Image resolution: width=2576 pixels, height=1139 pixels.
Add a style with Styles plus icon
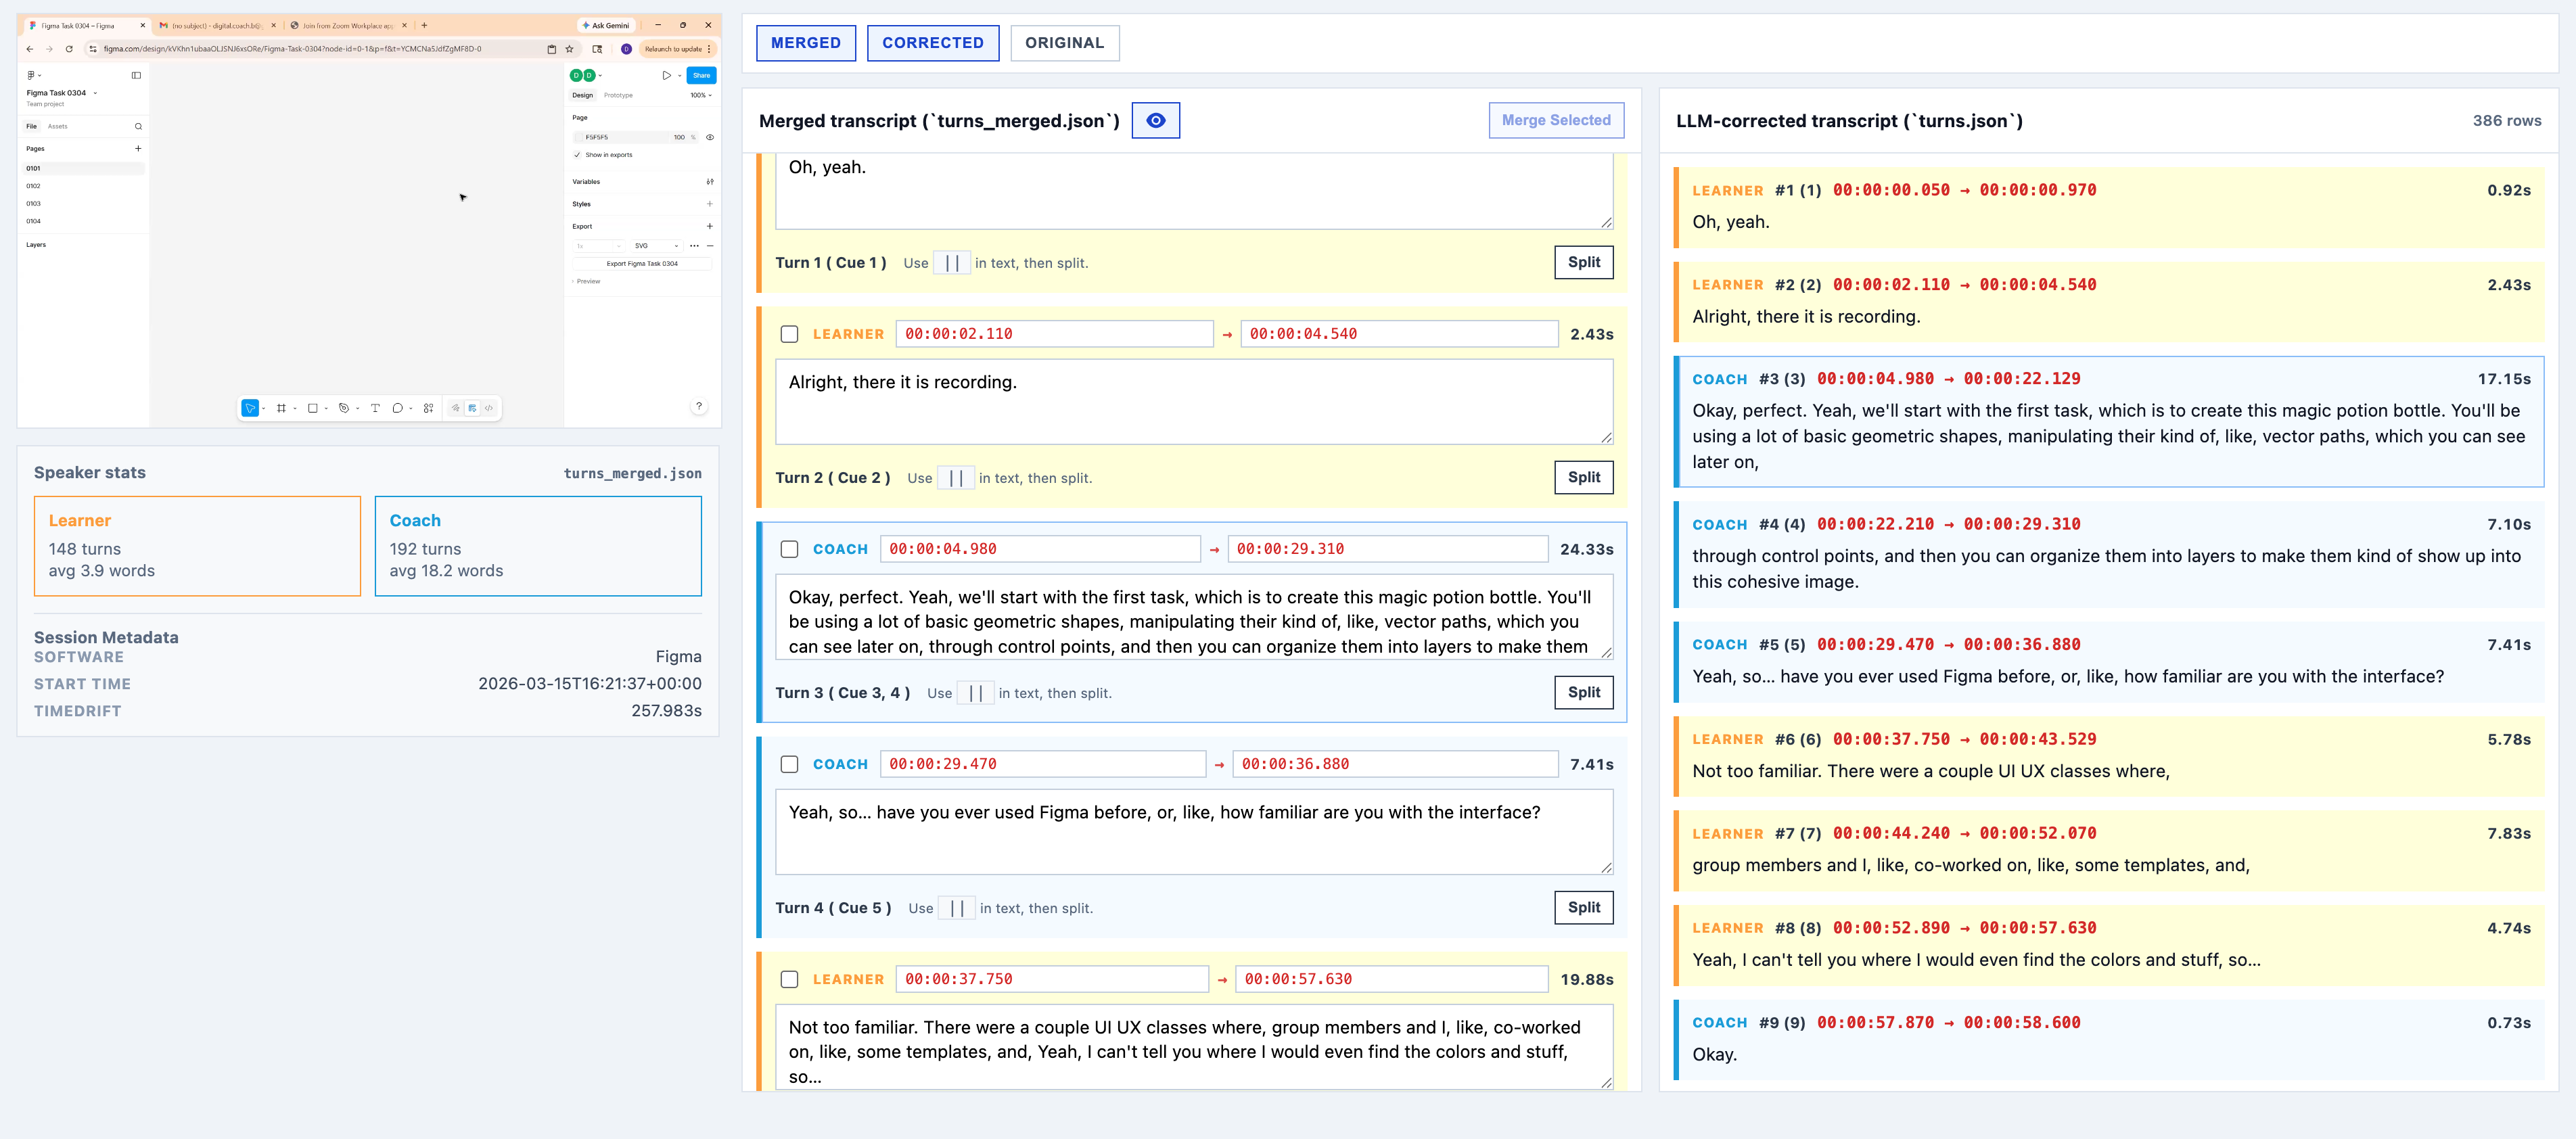(710, 204)
